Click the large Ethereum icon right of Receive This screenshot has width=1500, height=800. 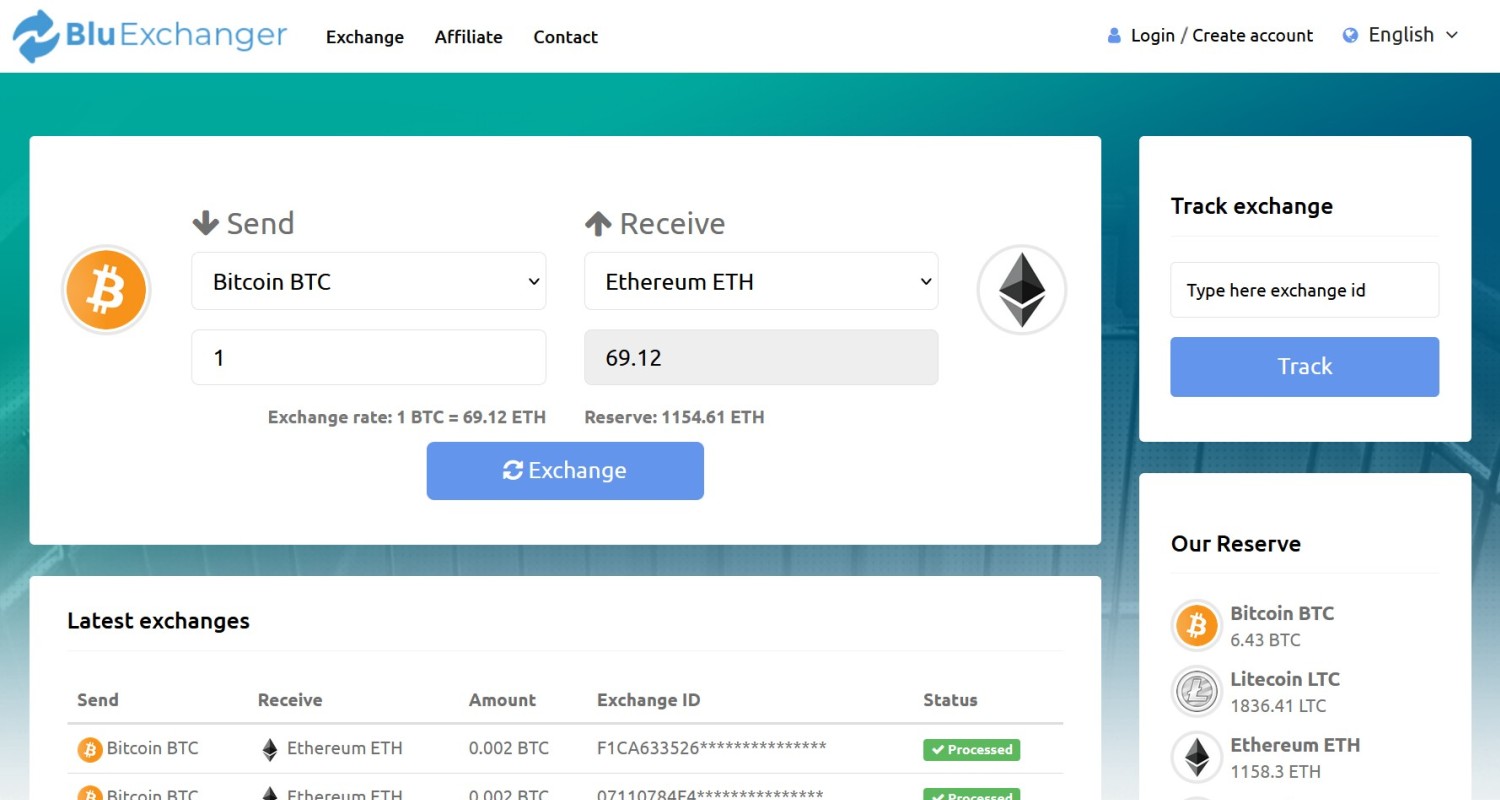coord(1022,290)
